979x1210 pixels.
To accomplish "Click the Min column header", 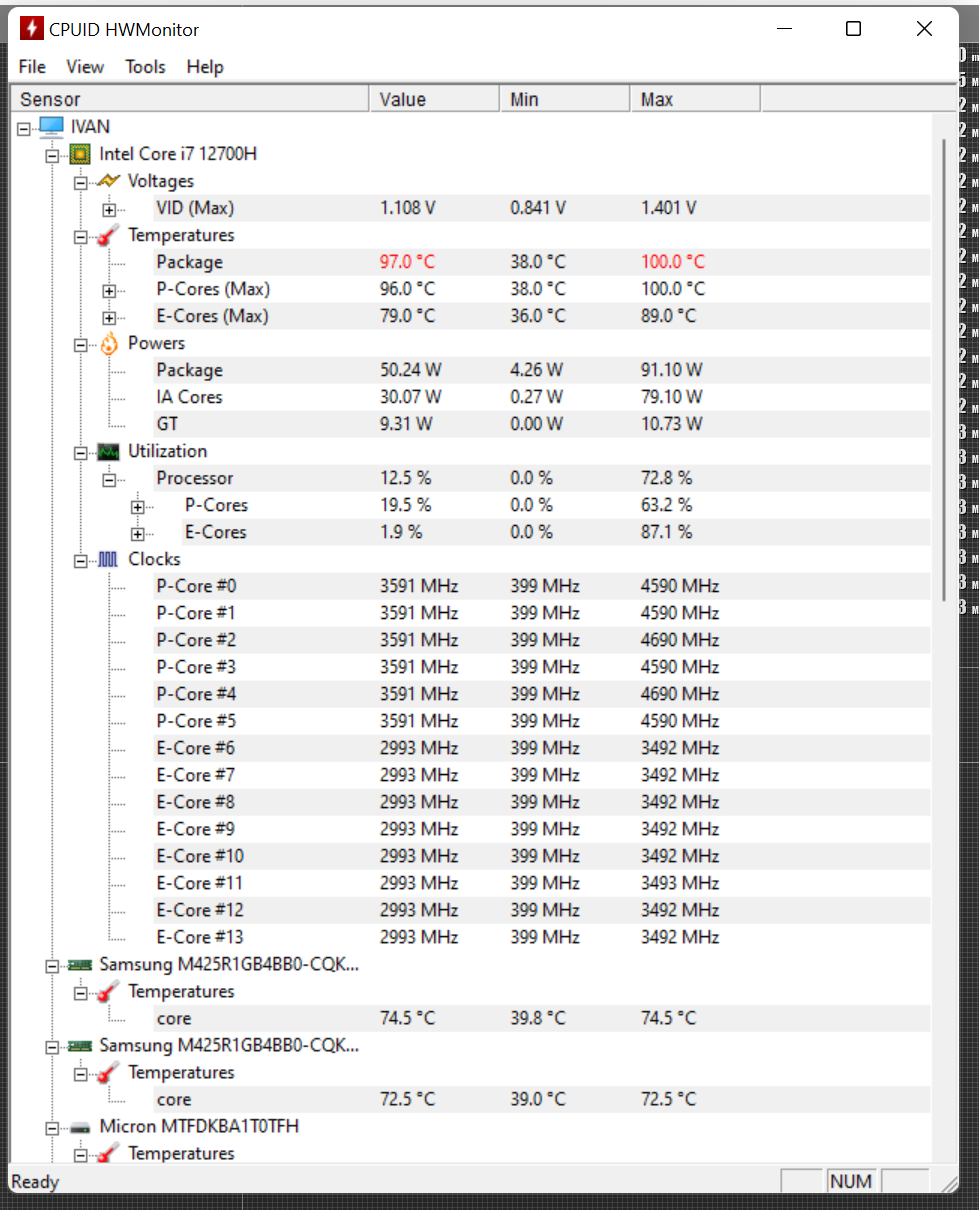I will coord(564,99).
